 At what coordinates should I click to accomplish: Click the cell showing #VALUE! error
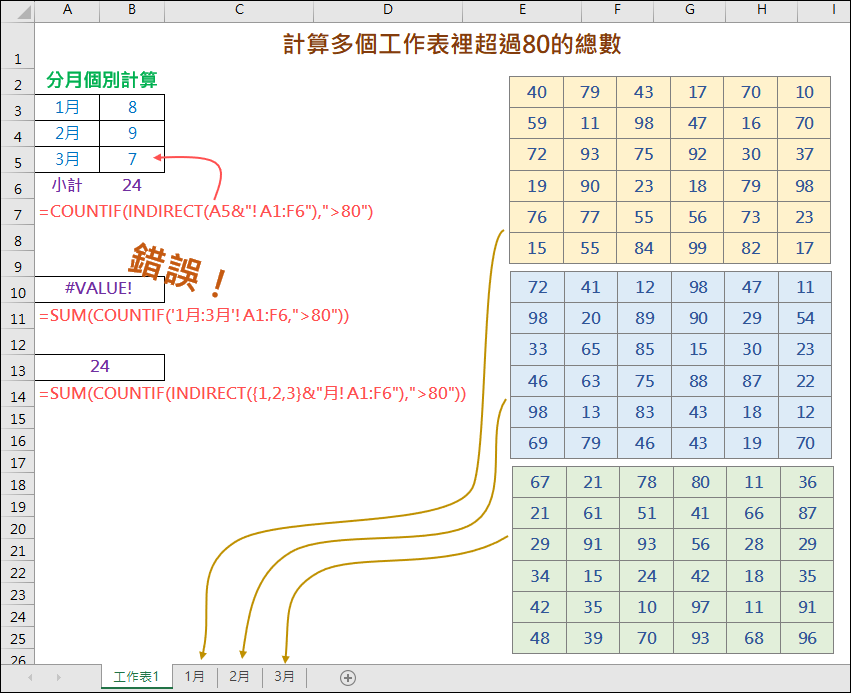click(100, 290)
